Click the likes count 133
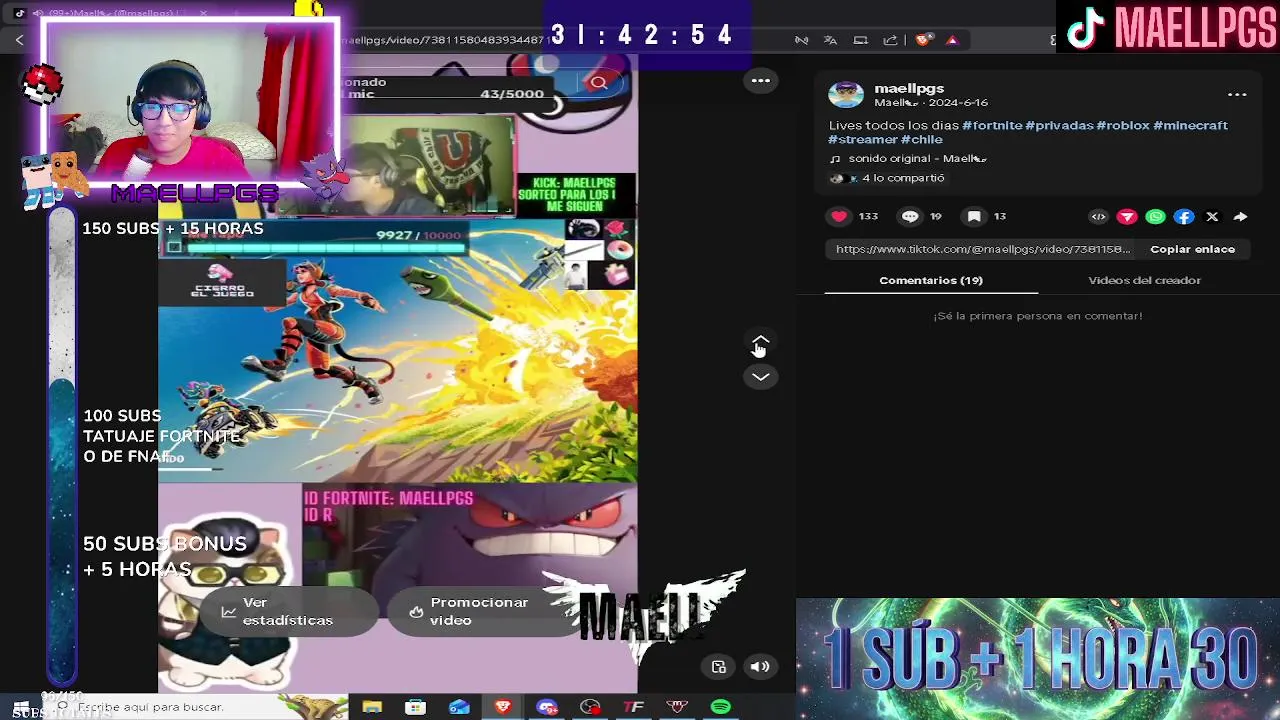The height and width of the screenshot is (720, 1280). pos(868,216)
